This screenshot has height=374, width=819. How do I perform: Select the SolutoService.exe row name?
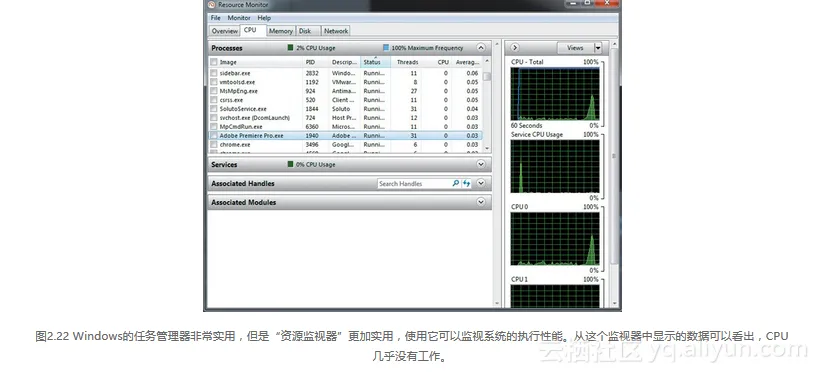(243, 109)
